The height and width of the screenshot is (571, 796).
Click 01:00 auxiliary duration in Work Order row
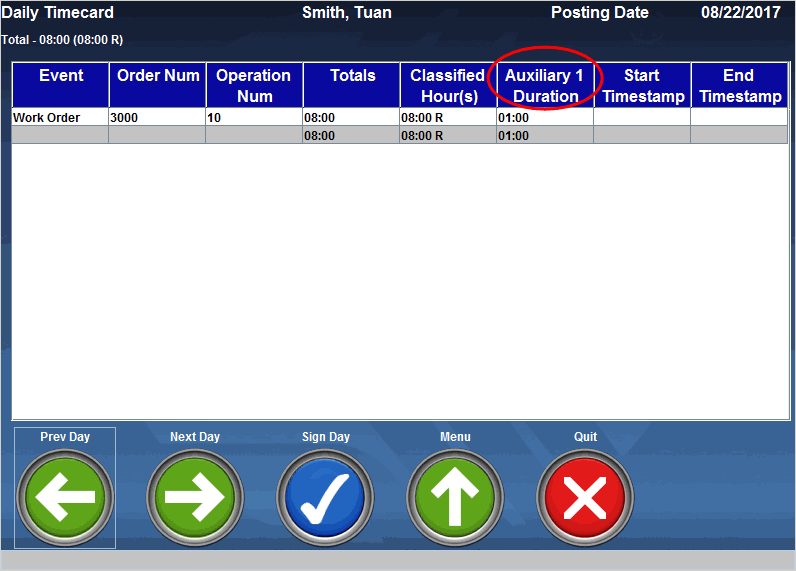click(545, 118)
